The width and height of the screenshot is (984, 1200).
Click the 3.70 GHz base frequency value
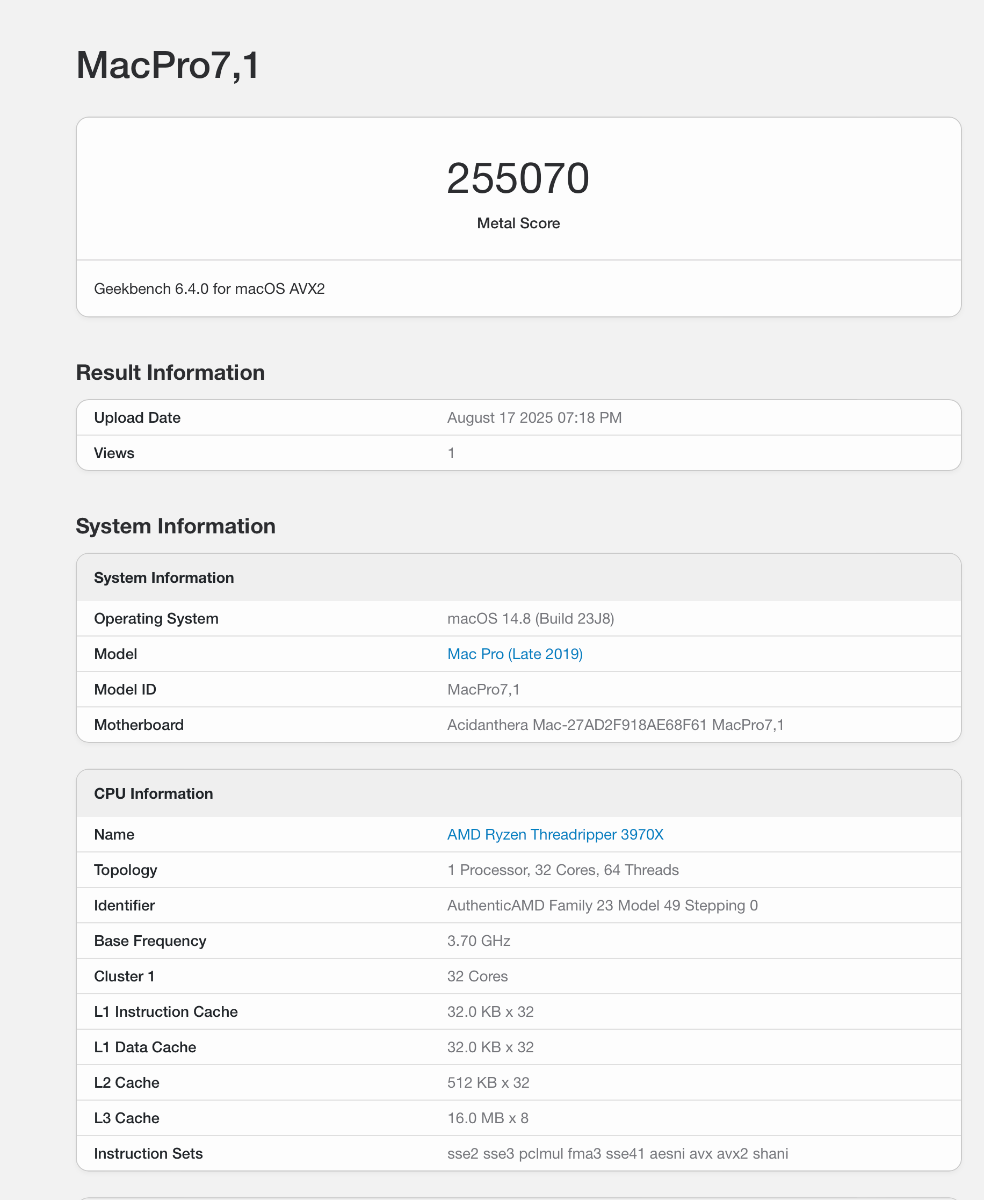point(478,941)
